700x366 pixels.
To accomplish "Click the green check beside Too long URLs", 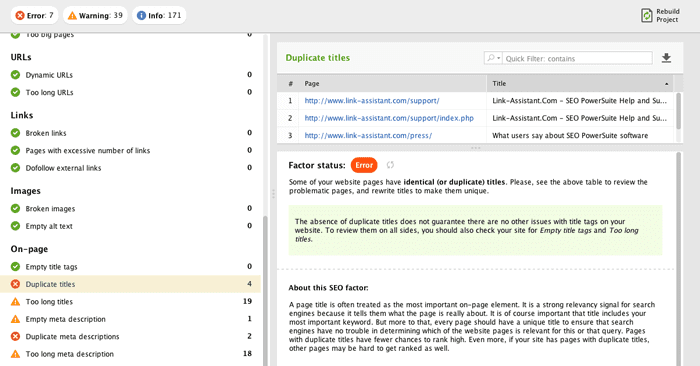I will pos(16,92).
